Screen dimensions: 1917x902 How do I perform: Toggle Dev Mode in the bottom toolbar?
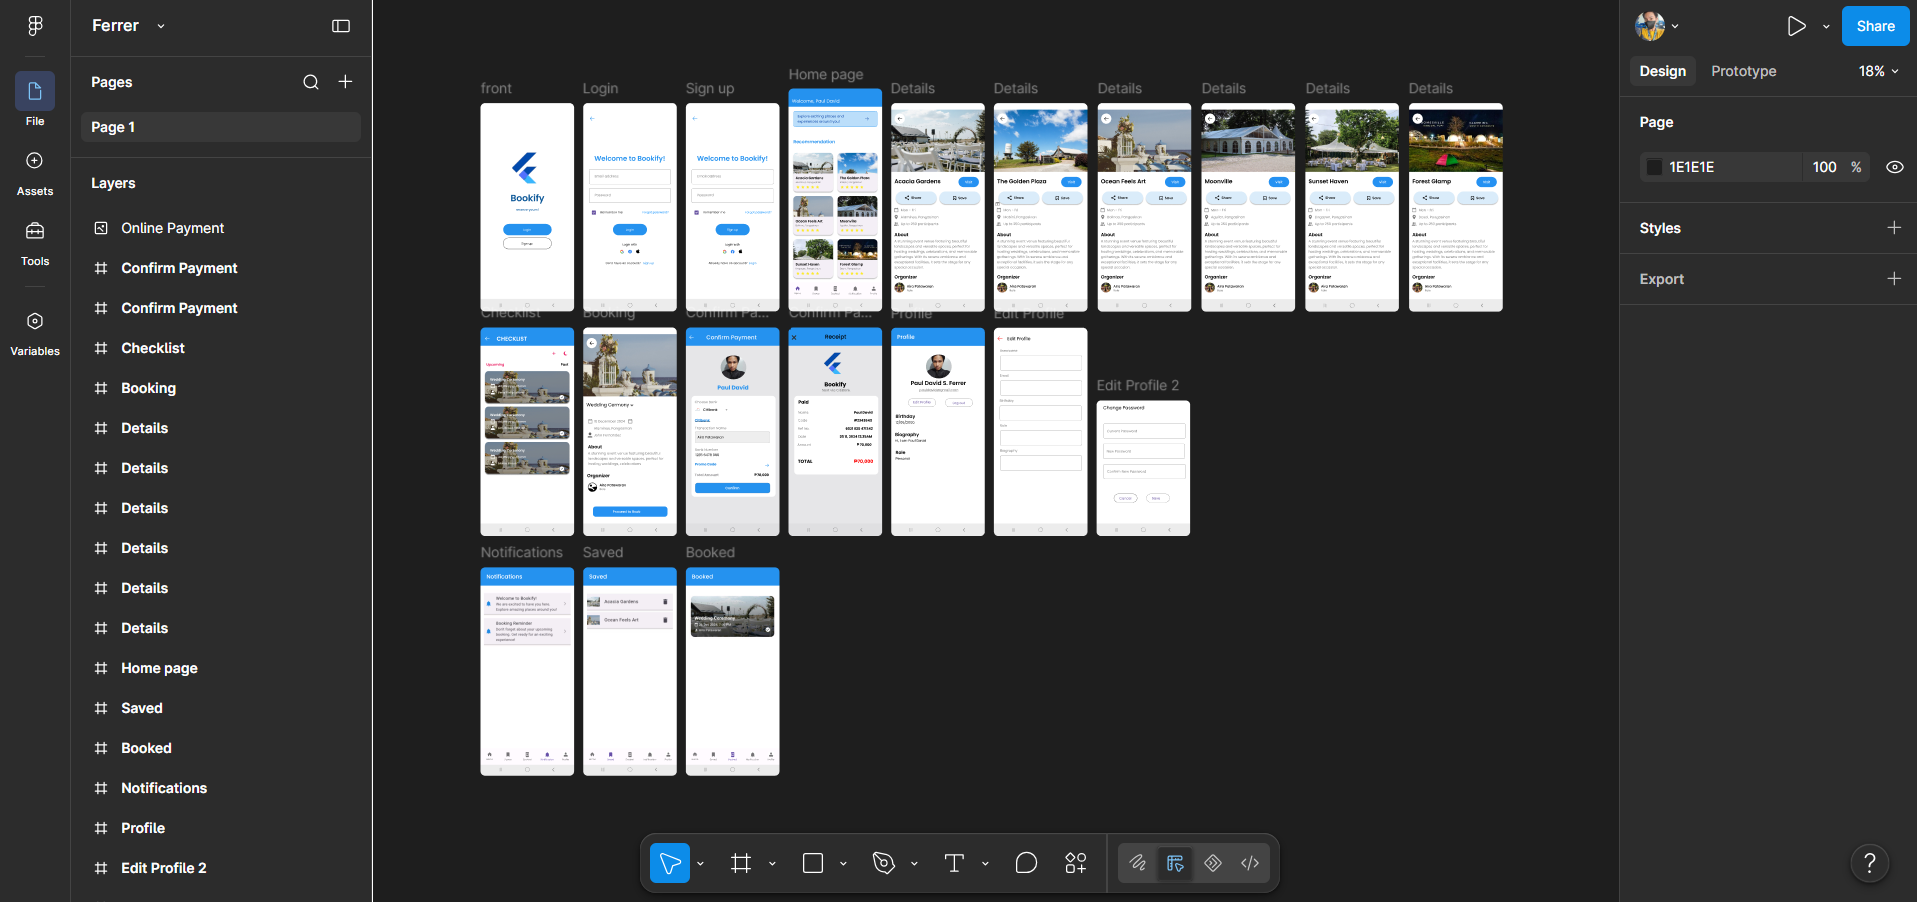(1250, 863)
